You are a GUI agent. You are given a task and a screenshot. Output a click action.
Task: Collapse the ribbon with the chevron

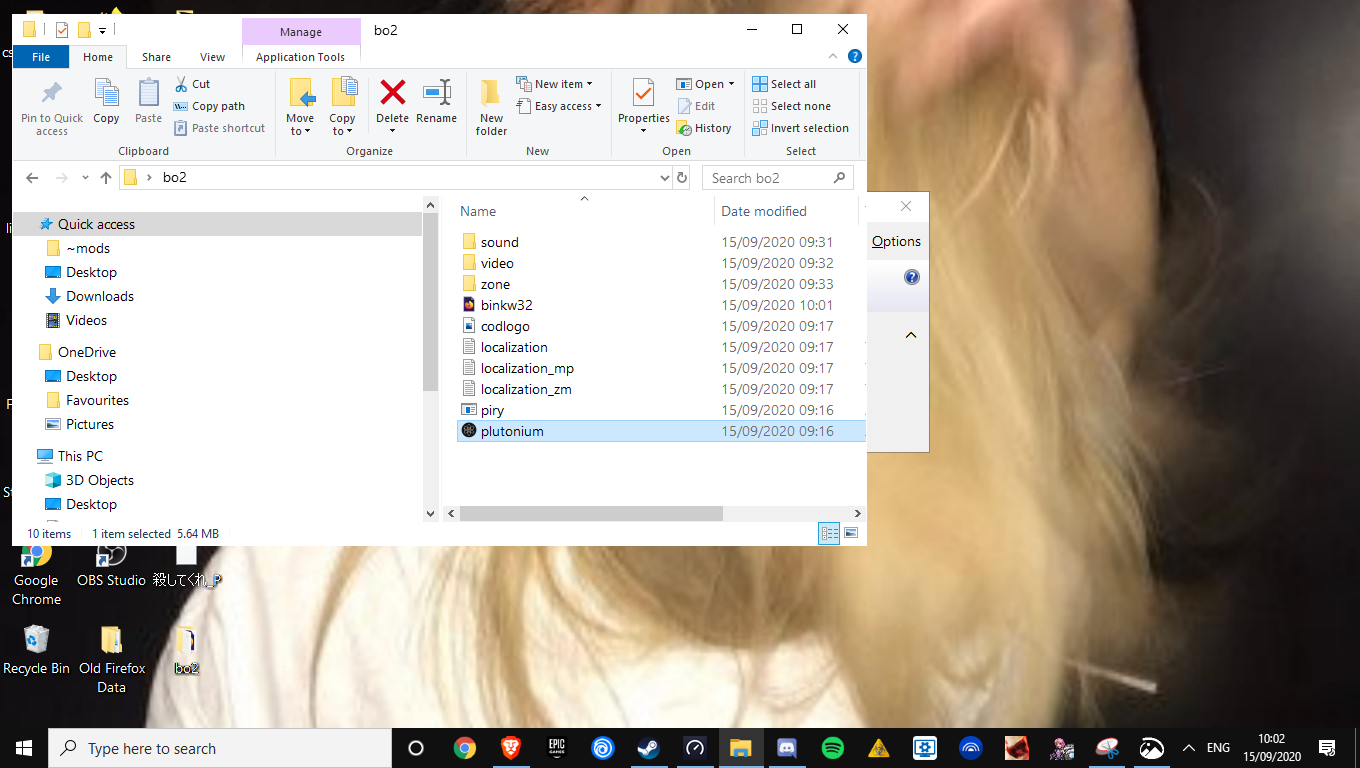(834, 57)
